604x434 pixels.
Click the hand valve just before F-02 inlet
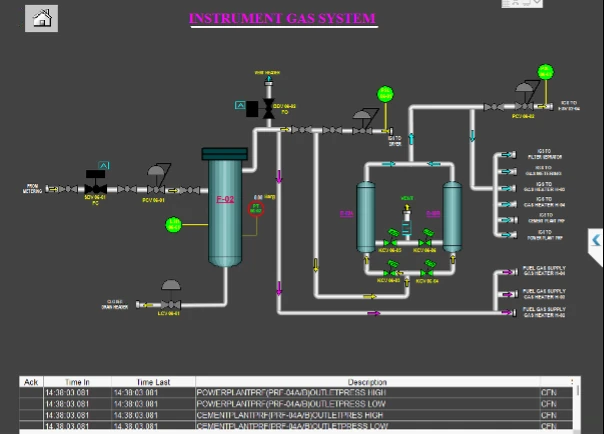click(x=190, y=190)
